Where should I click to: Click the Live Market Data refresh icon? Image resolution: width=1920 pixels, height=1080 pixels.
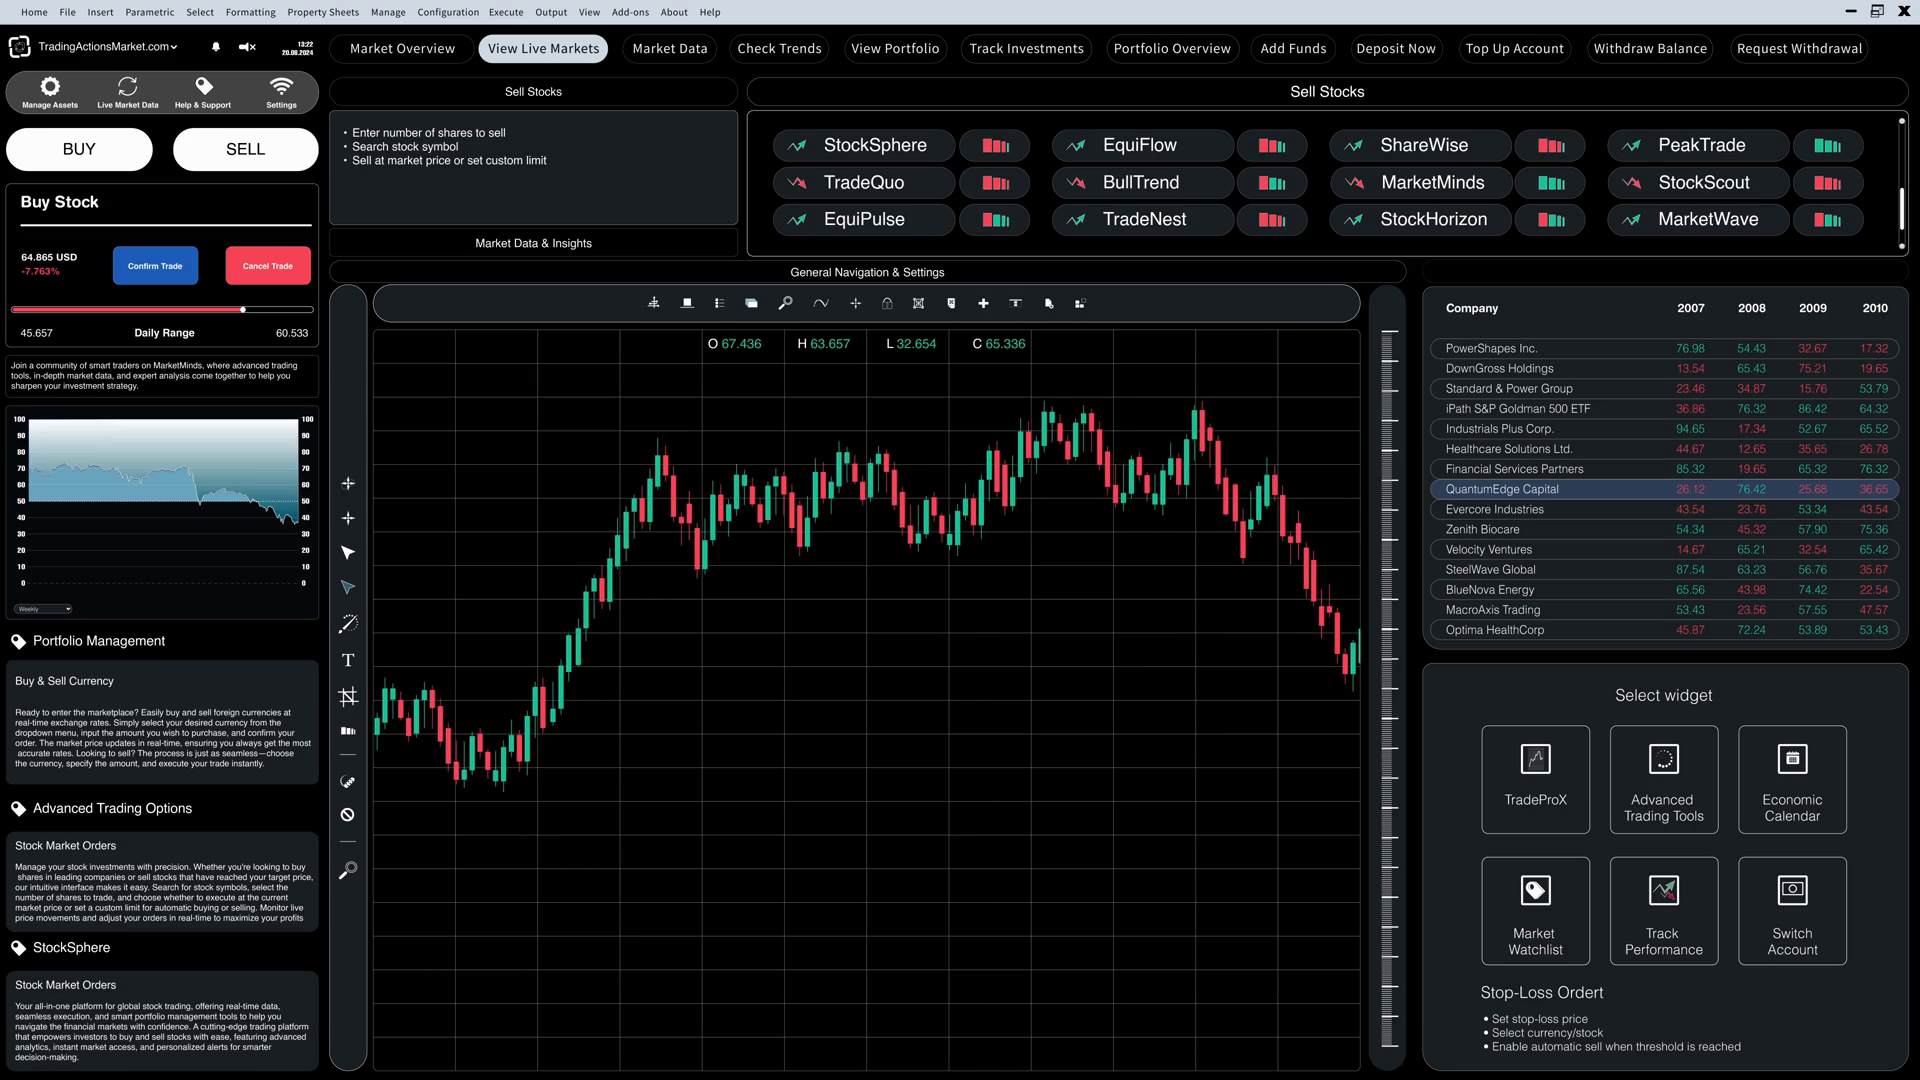(127, 87)
